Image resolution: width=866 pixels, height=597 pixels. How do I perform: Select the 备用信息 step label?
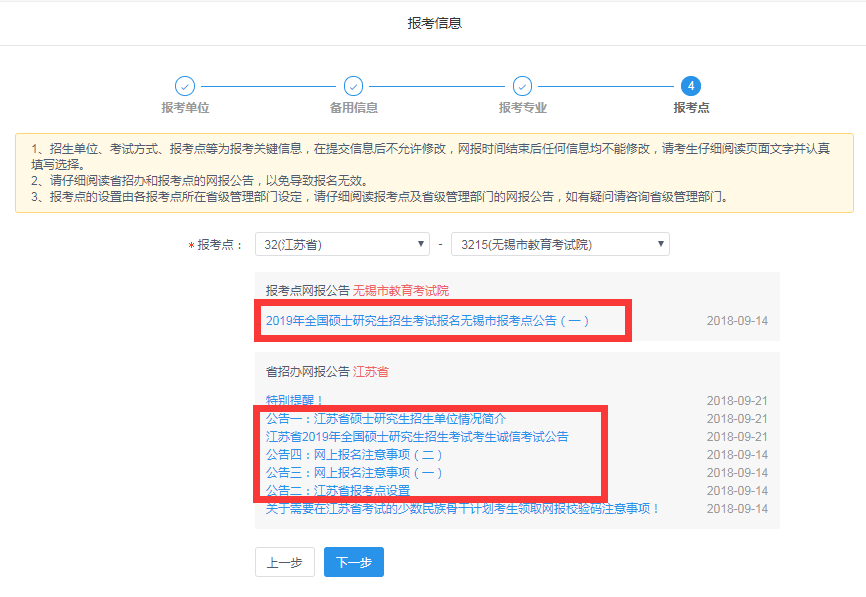pos(353,108)
